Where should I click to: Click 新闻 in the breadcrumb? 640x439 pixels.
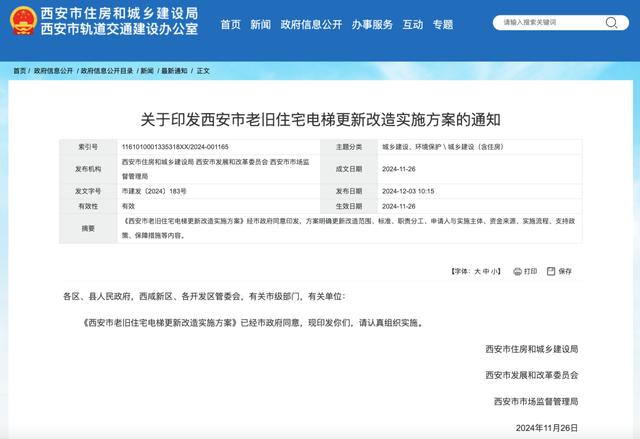[x=147, y=71]
